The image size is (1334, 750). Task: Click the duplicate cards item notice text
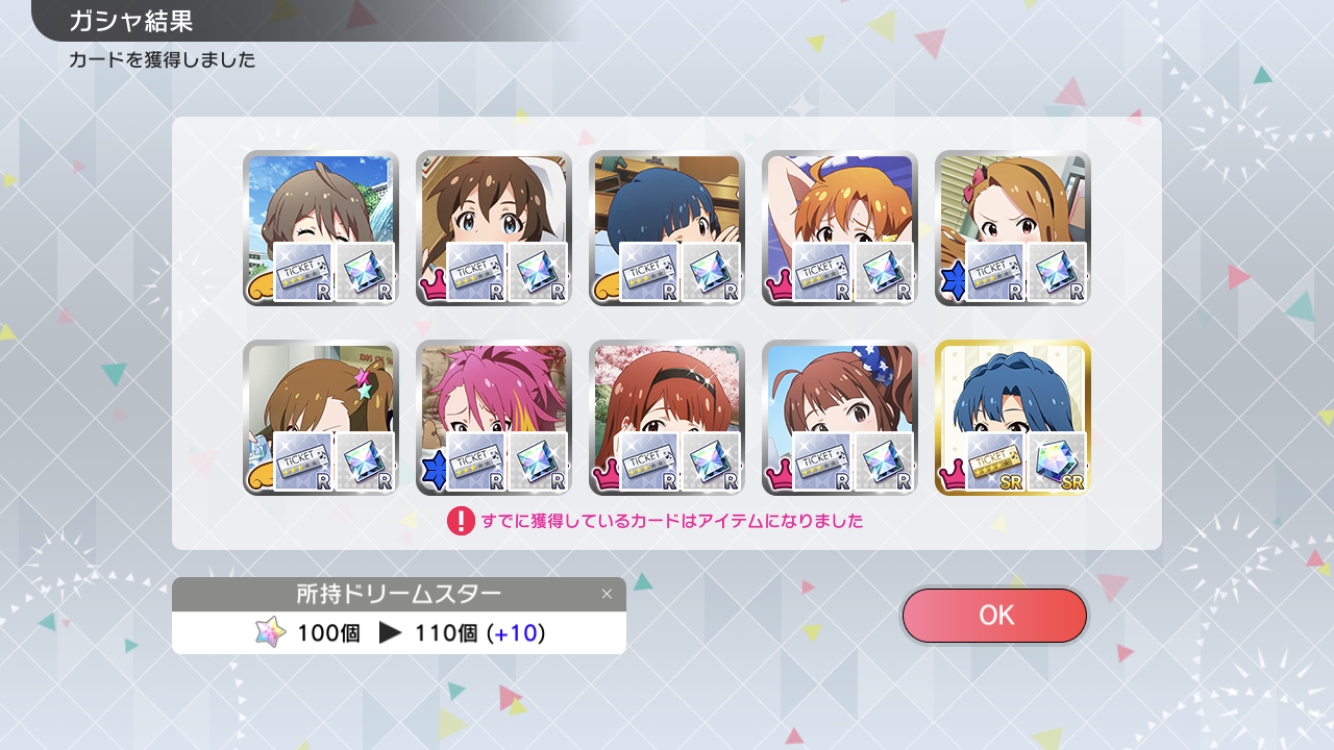point(672,521)
